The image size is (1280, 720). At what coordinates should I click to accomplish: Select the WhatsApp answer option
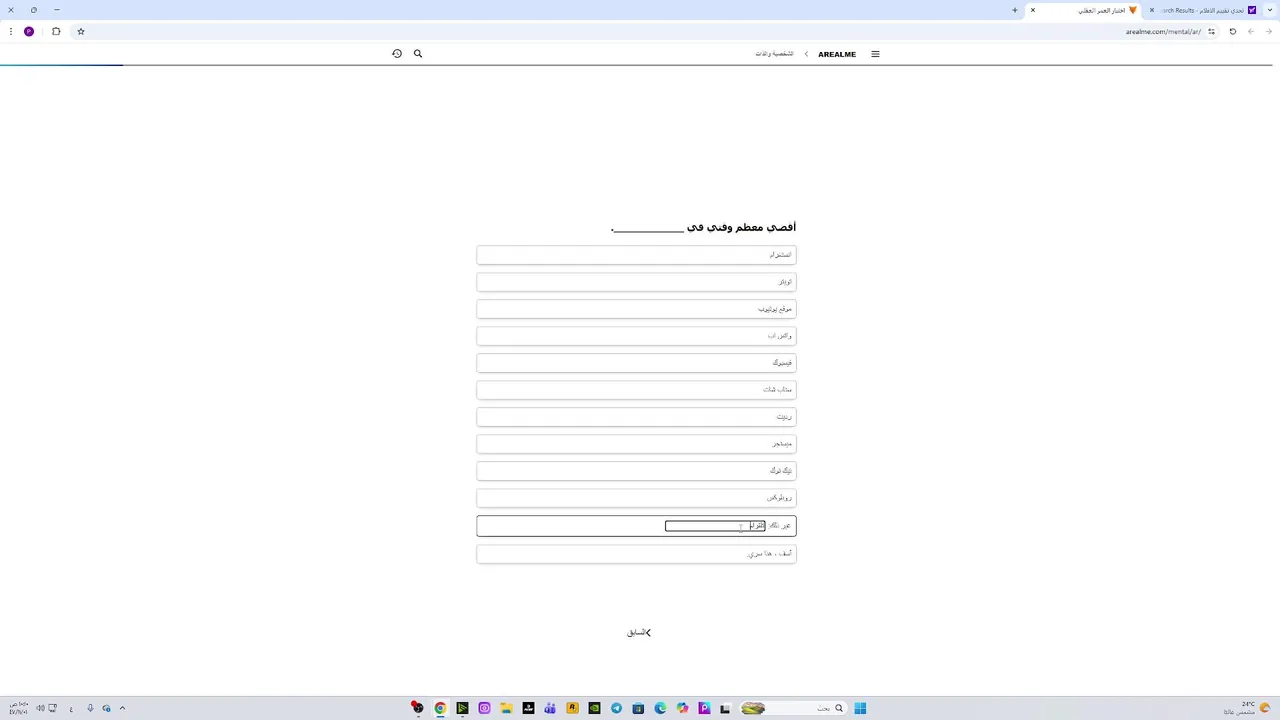(636, 336)
